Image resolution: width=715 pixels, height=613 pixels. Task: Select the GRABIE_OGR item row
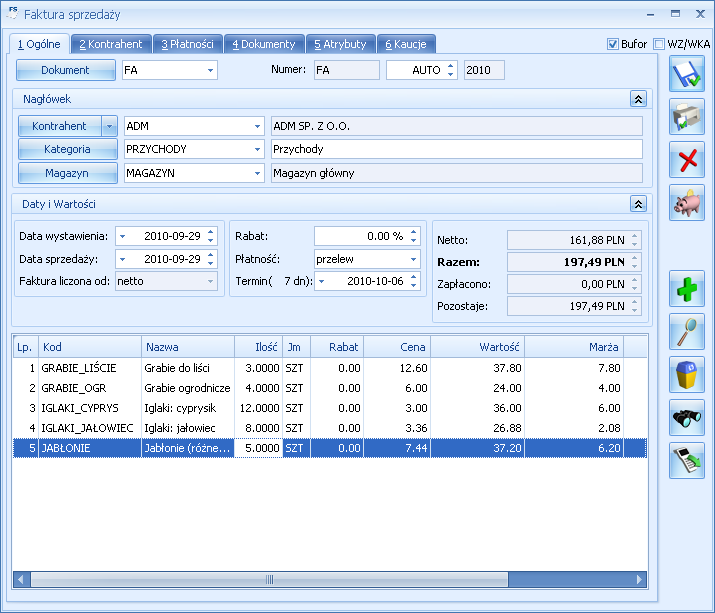[x=330, y=388]
